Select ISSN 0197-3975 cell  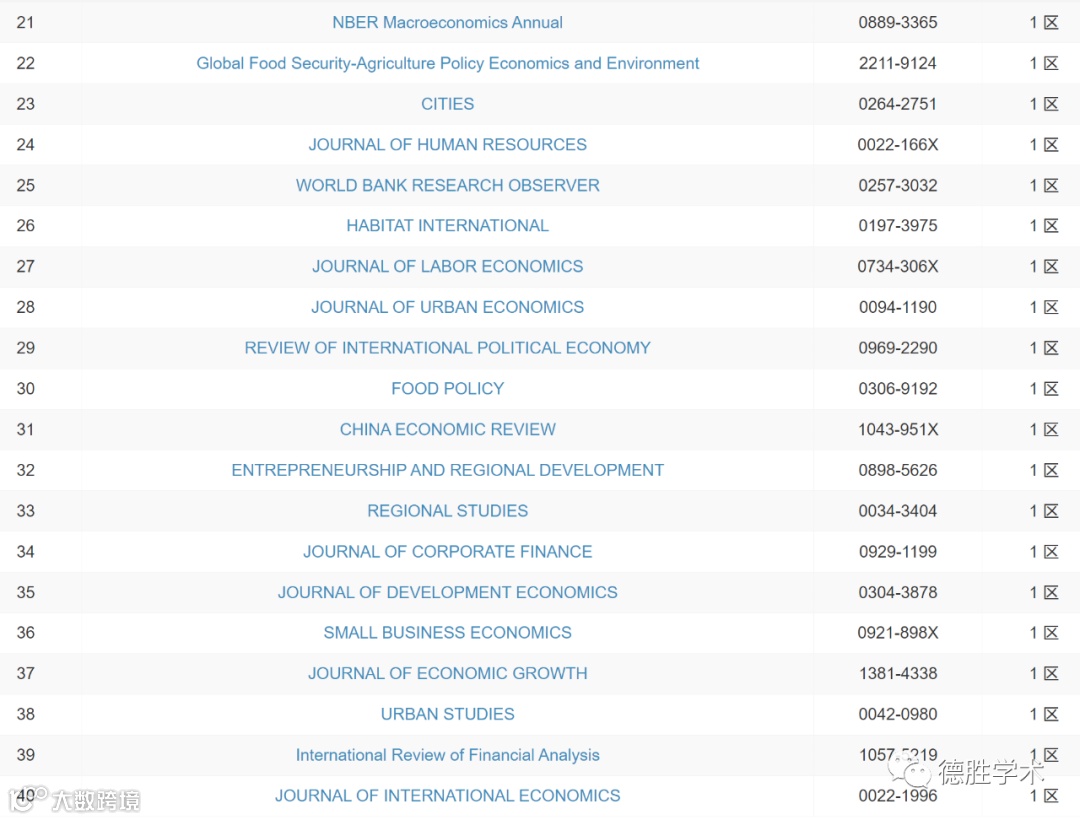897,226
